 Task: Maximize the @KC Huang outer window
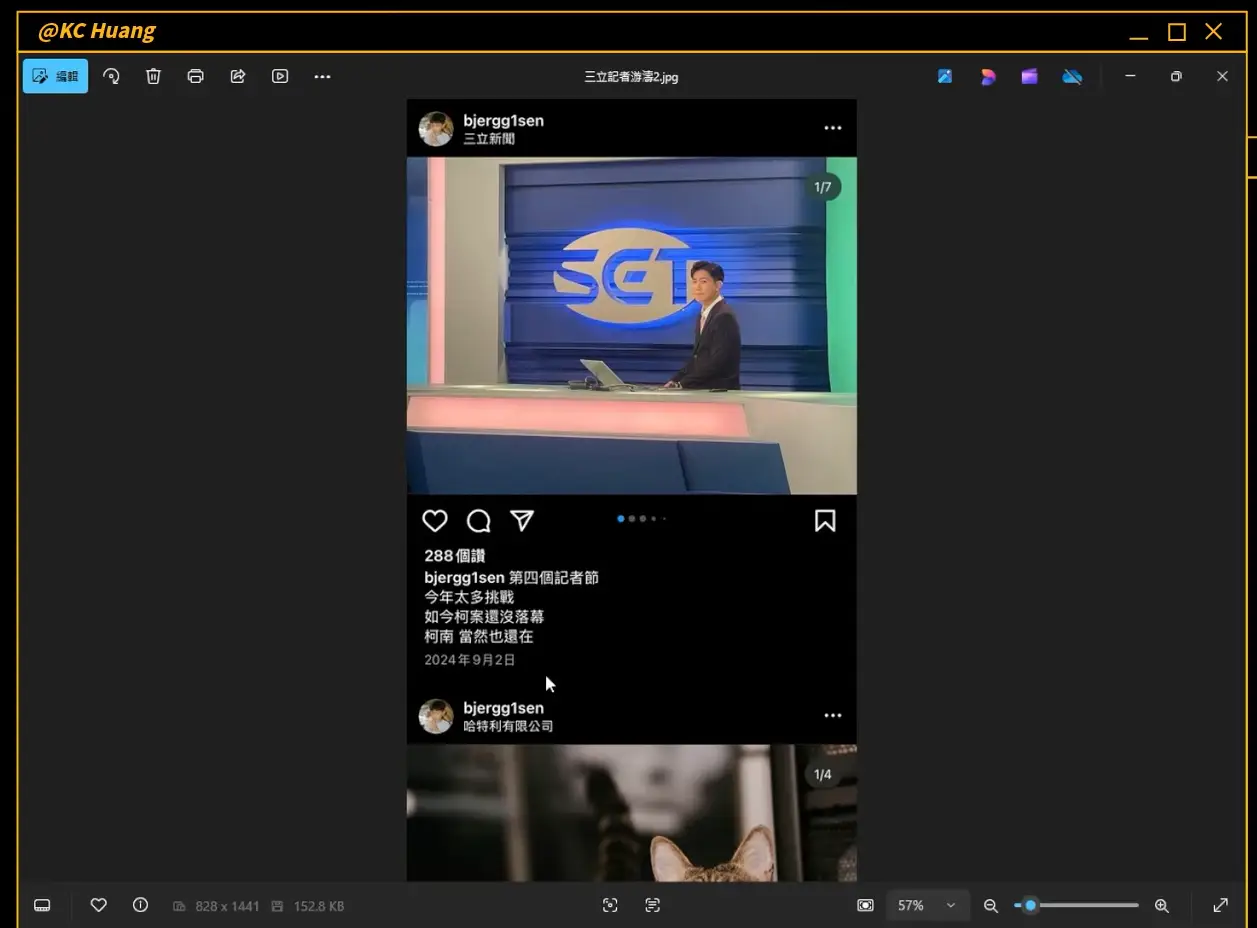click(1177, 32)
